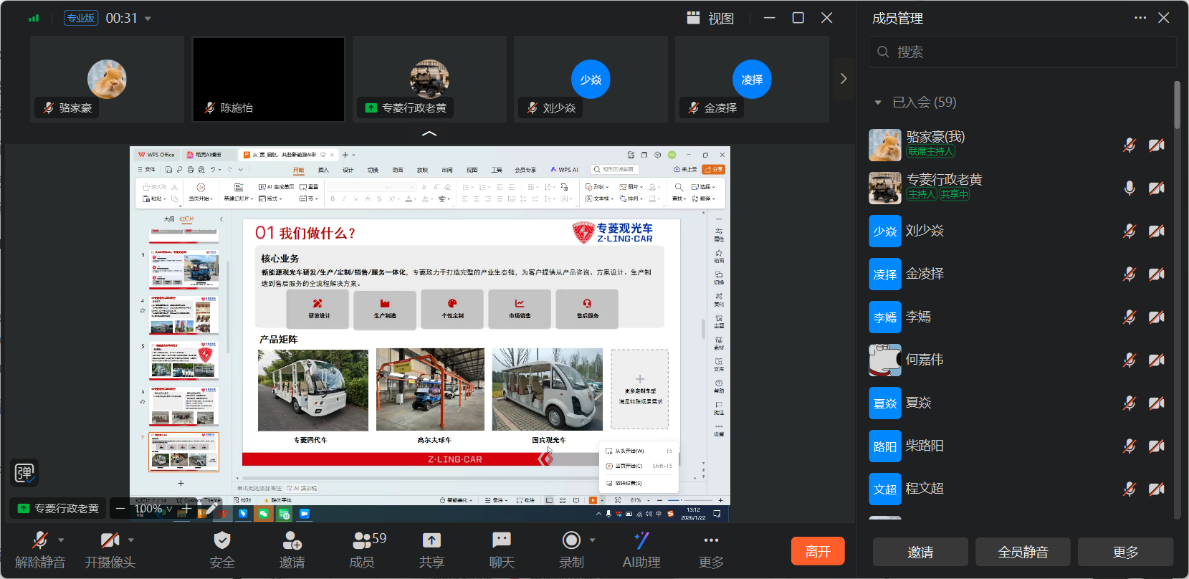Open the annotation pencil tool

212,509
